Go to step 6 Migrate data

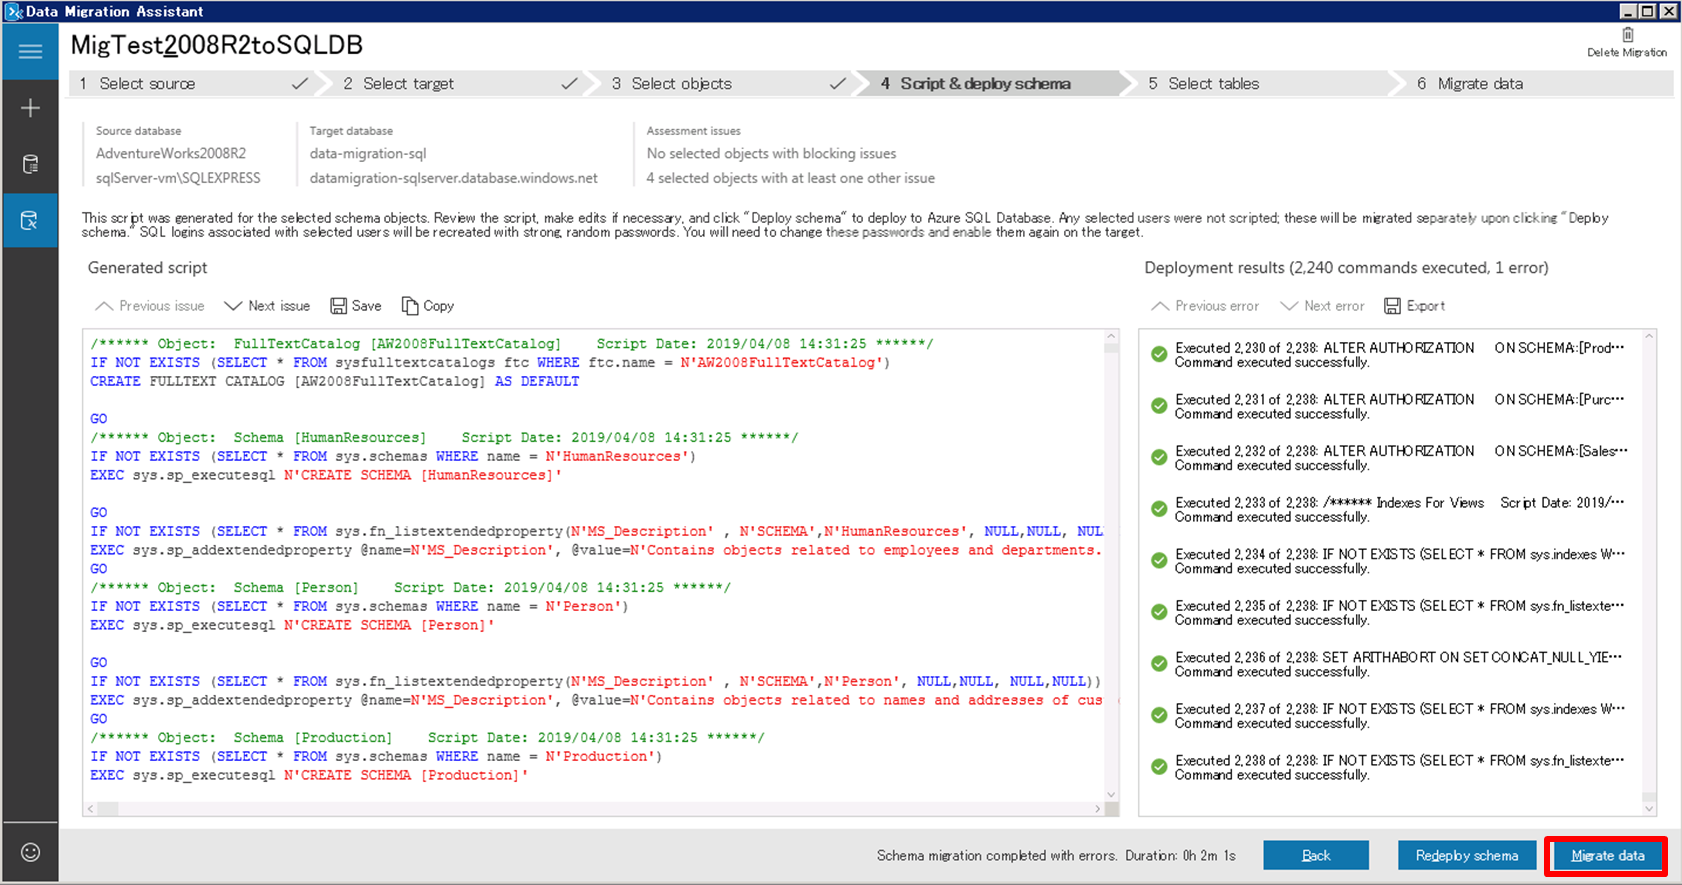(x=1538, y=84)
